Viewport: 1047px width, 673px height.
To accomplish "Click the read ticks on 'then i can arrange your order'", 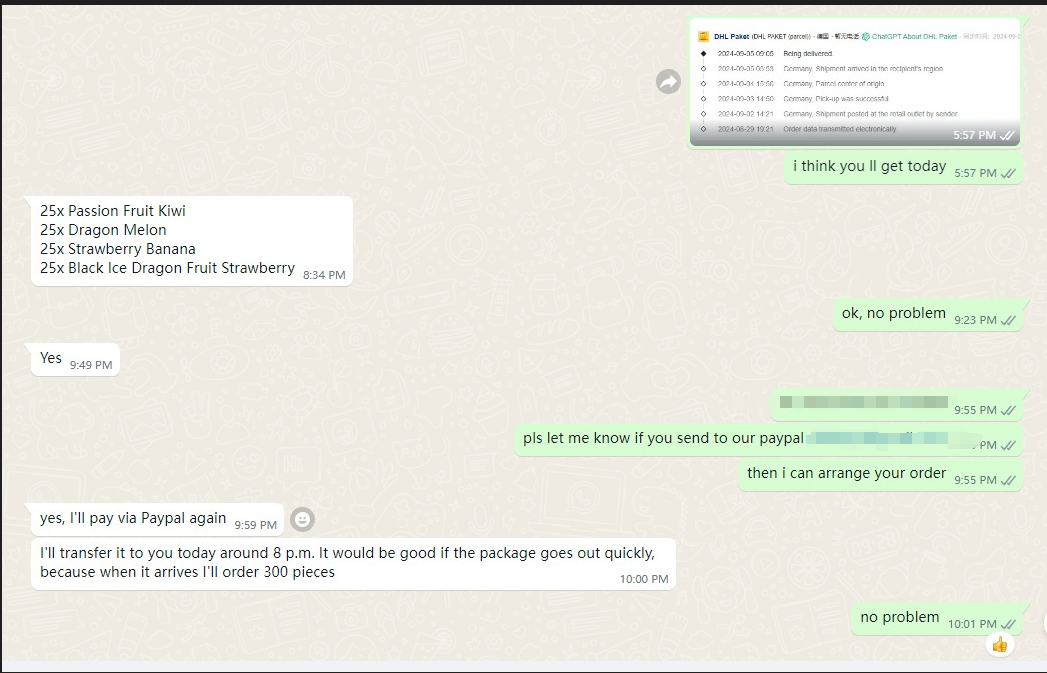I will [x=1008, y=480].
